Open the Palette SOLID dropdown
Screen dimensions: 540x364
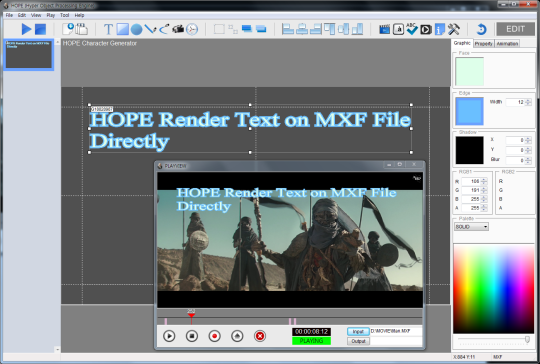tap(471, 227)
